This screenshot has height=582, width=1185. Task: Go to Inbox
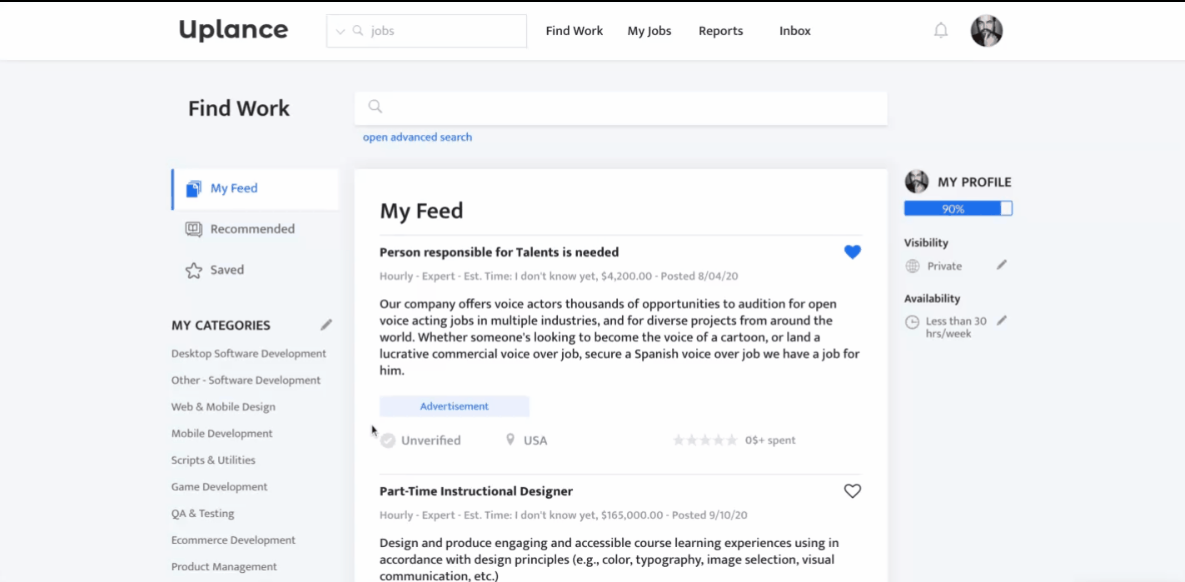pyautogui.click(x=795, y=31)
